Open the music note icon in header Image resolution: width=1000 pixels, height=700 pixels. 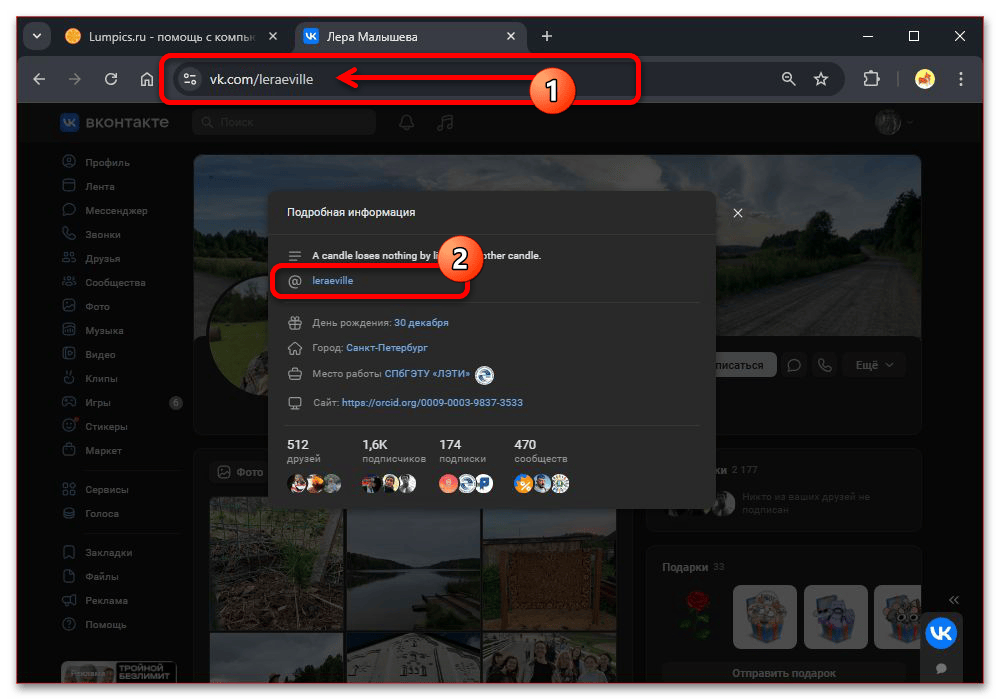(445, 122)
